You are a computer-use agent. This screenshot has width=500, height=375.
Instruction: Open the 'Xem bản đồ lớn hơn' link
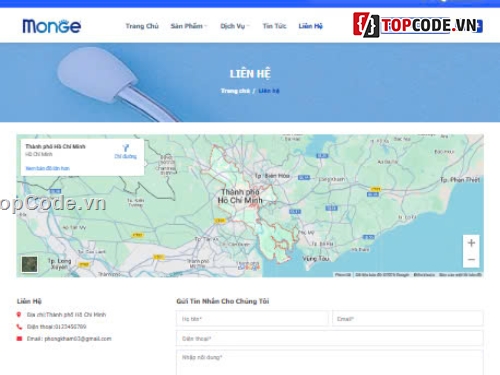[x=48, y=168]
